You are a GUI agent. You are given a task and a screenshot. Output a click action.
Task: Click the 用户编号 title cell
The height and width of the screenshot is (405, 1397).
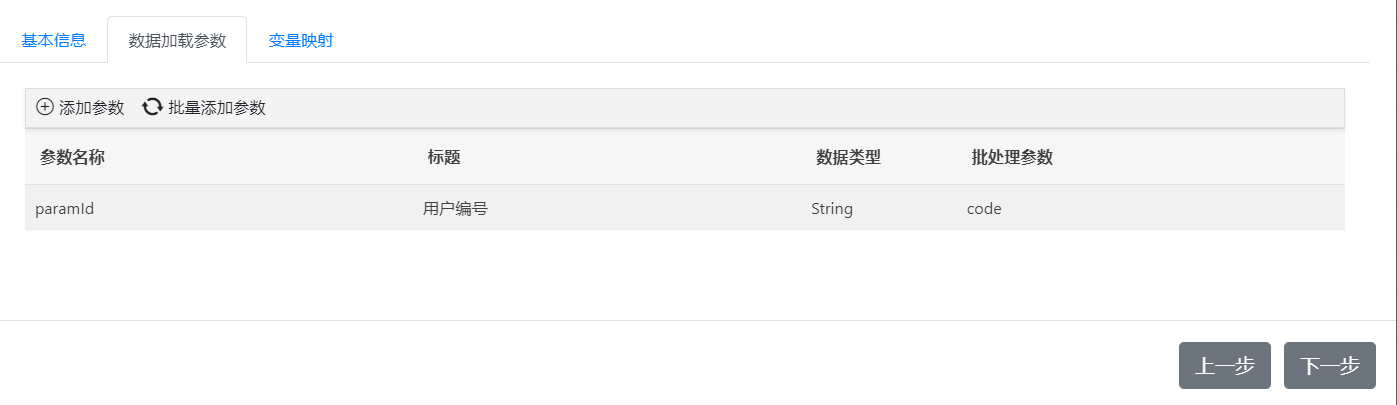(455, 209)
